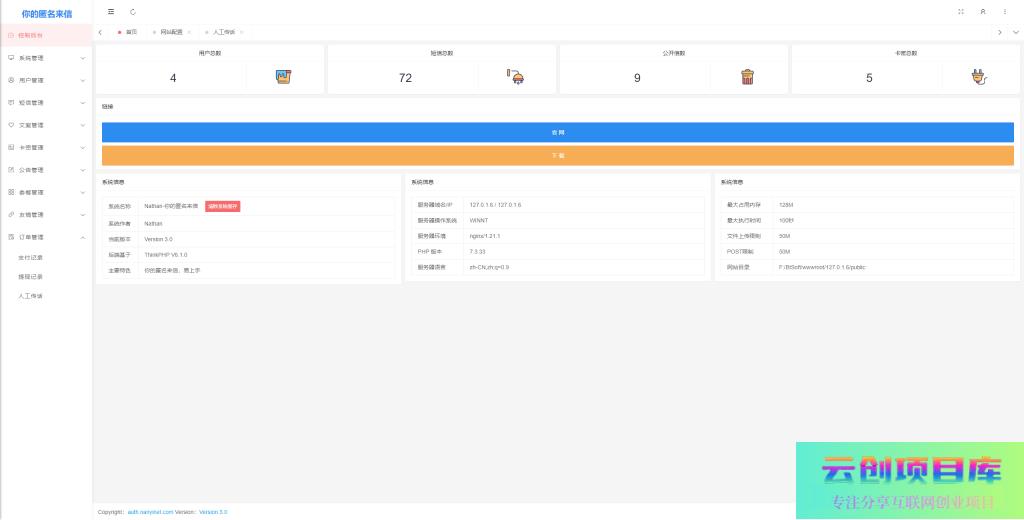This screenshot has width=1024, height=520.
Task: Click the red badge beside system name
Action: [222, 206]
